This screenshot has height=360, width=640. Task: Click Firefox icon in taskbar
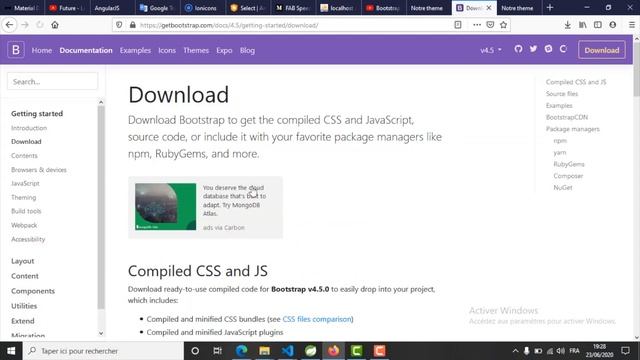tap(333, 351)
